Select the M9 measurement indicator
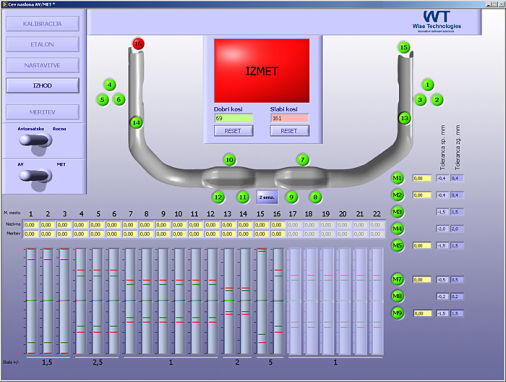This screenshot has height=382, width=506. 397,313
